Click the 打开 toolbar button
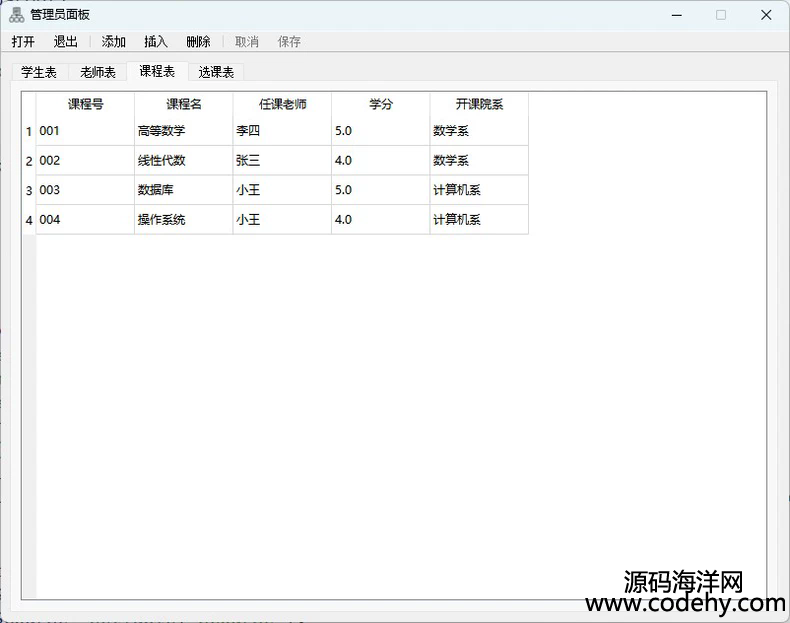This screenshot has width=790, height=623. point(23,41)
